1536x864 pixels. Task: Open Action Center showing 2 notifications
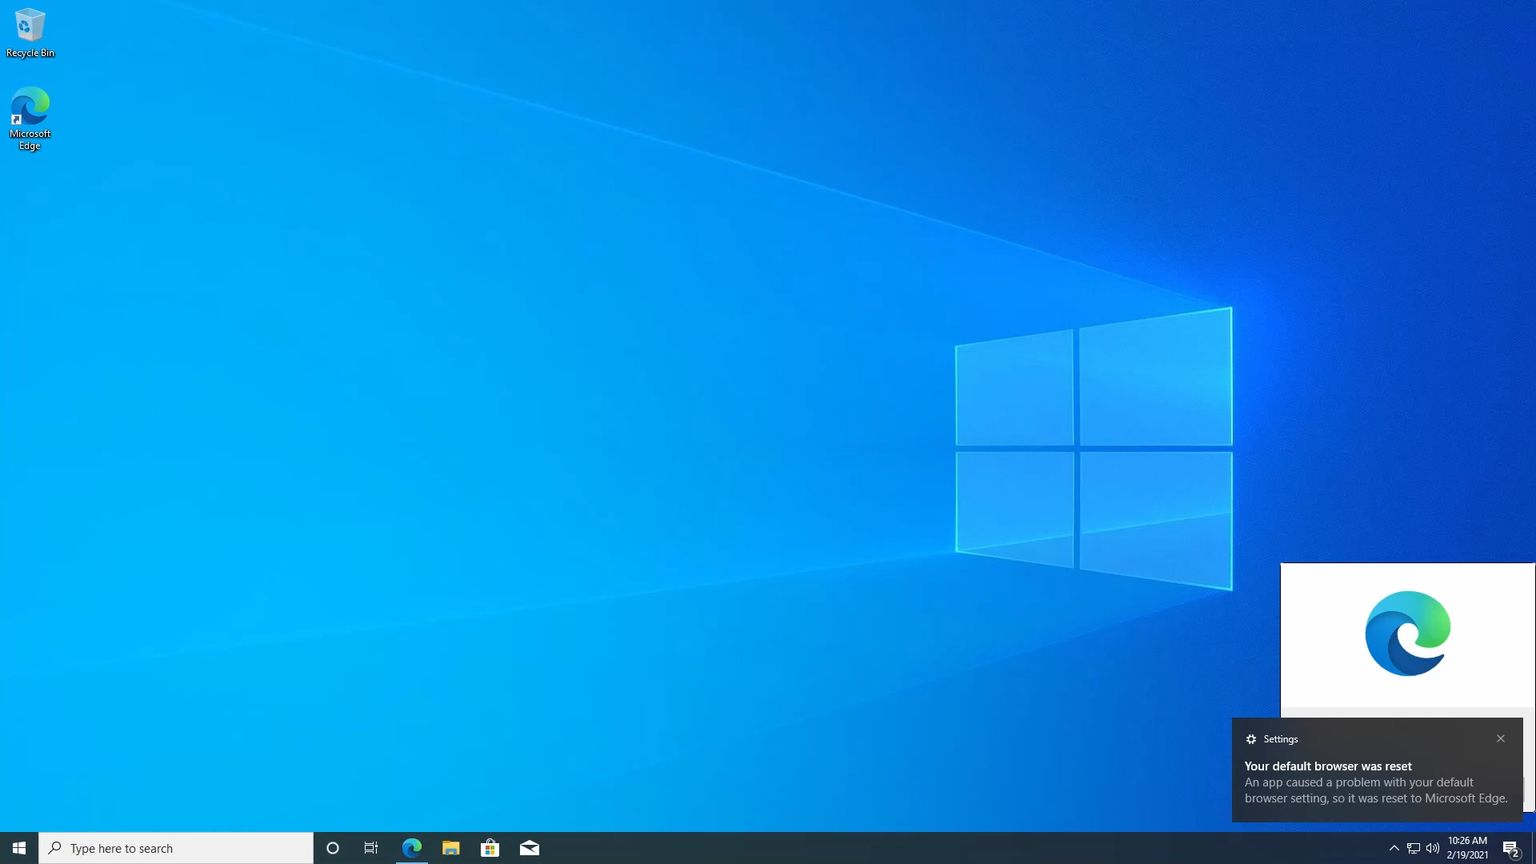click(1514, 847)
